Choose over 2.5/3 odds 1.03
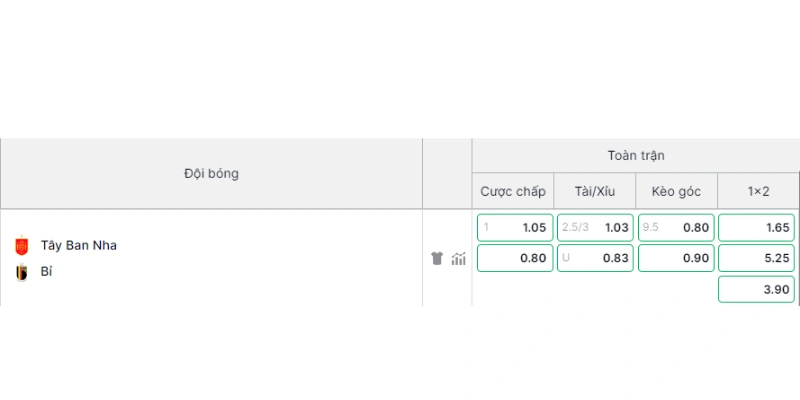This screenshot has width=800, height=400. click(595, 228)
